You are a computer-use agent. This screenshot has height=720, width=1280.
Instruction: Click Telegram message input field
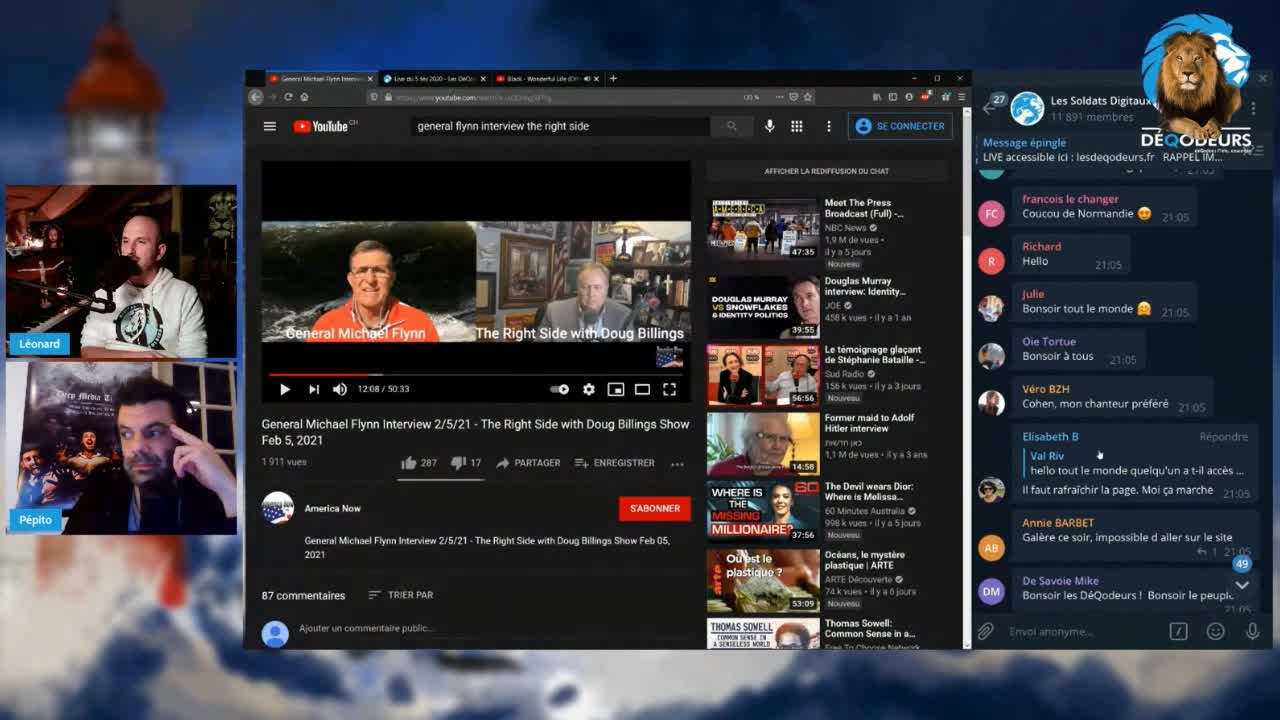(1085, 631)
